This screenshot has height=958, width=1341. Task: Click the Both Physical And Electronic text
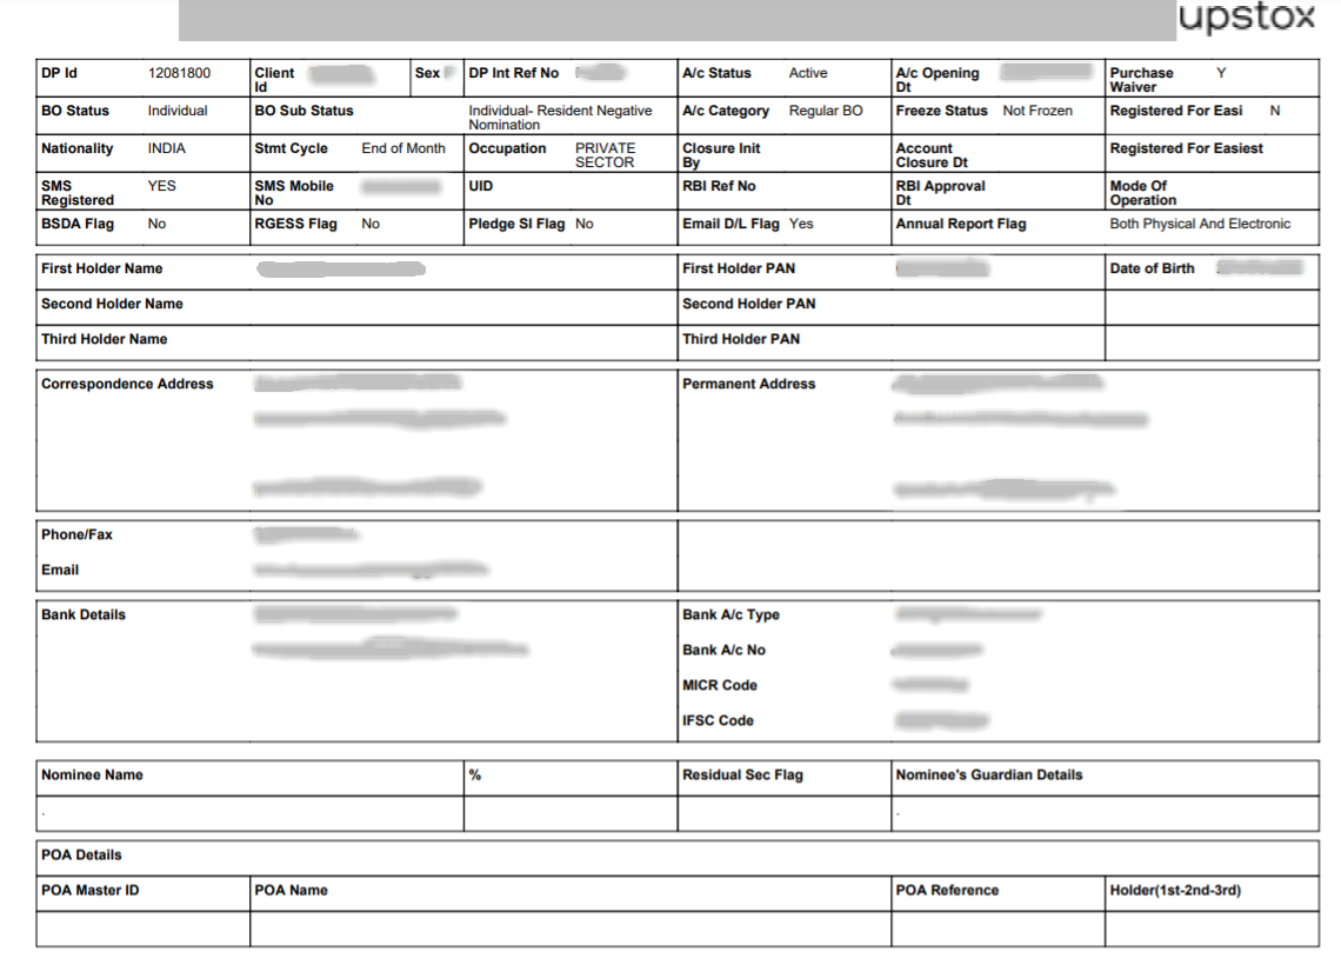1199,224
